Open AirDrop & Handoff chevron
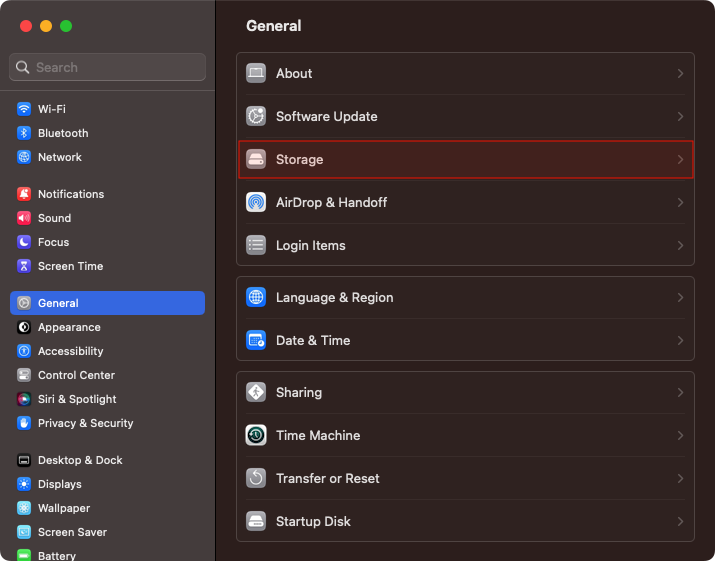Image resolution: width=715 pixels, height=561 pixels. pos(680,202)
